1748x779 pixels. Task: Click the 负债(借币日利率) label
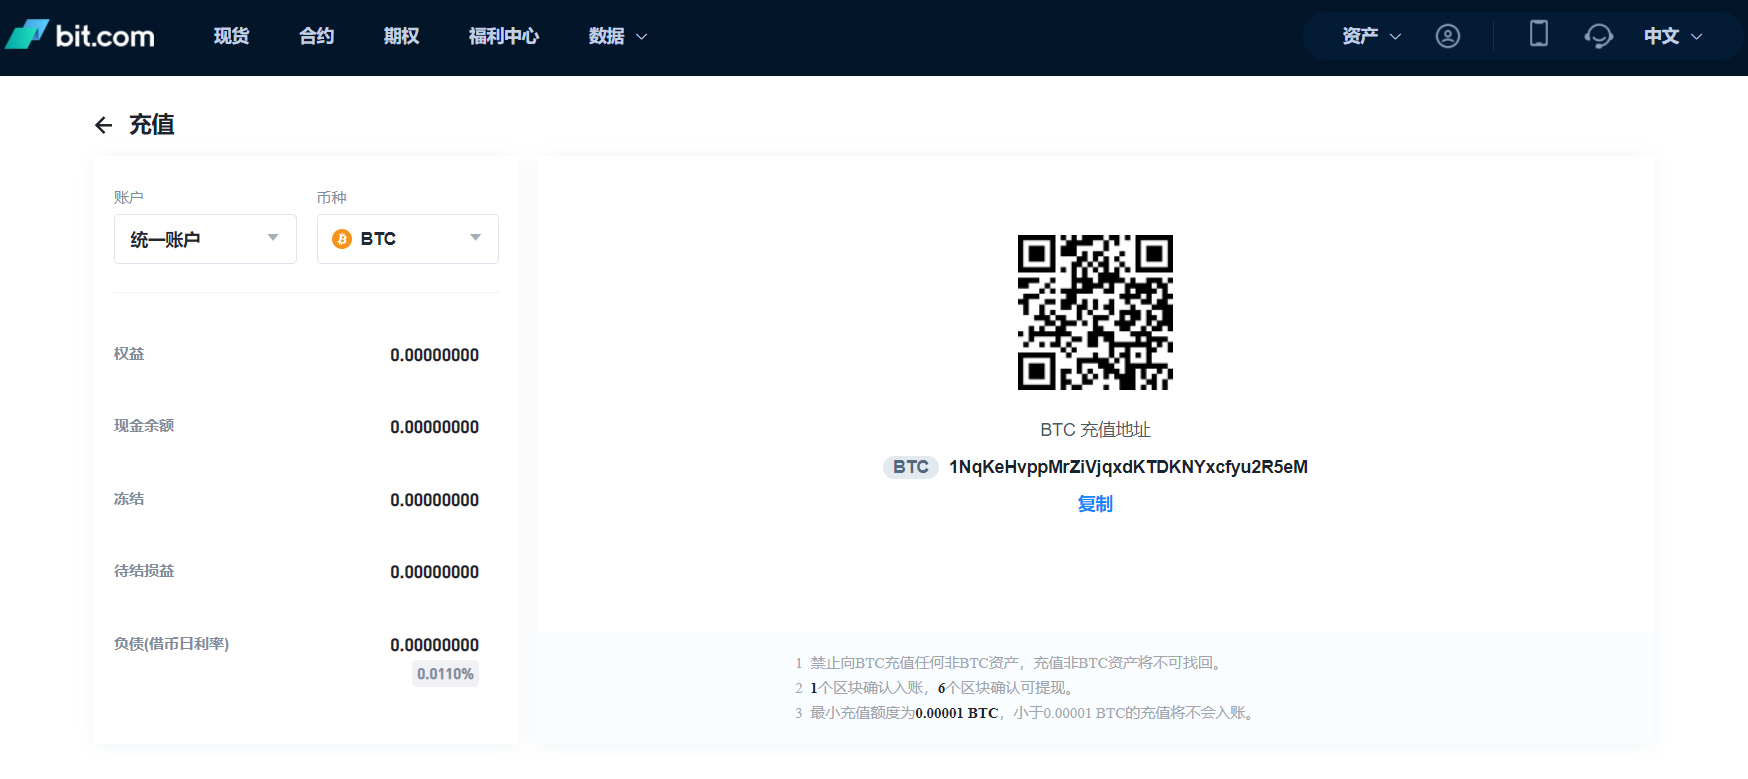[x=171, y=644]
